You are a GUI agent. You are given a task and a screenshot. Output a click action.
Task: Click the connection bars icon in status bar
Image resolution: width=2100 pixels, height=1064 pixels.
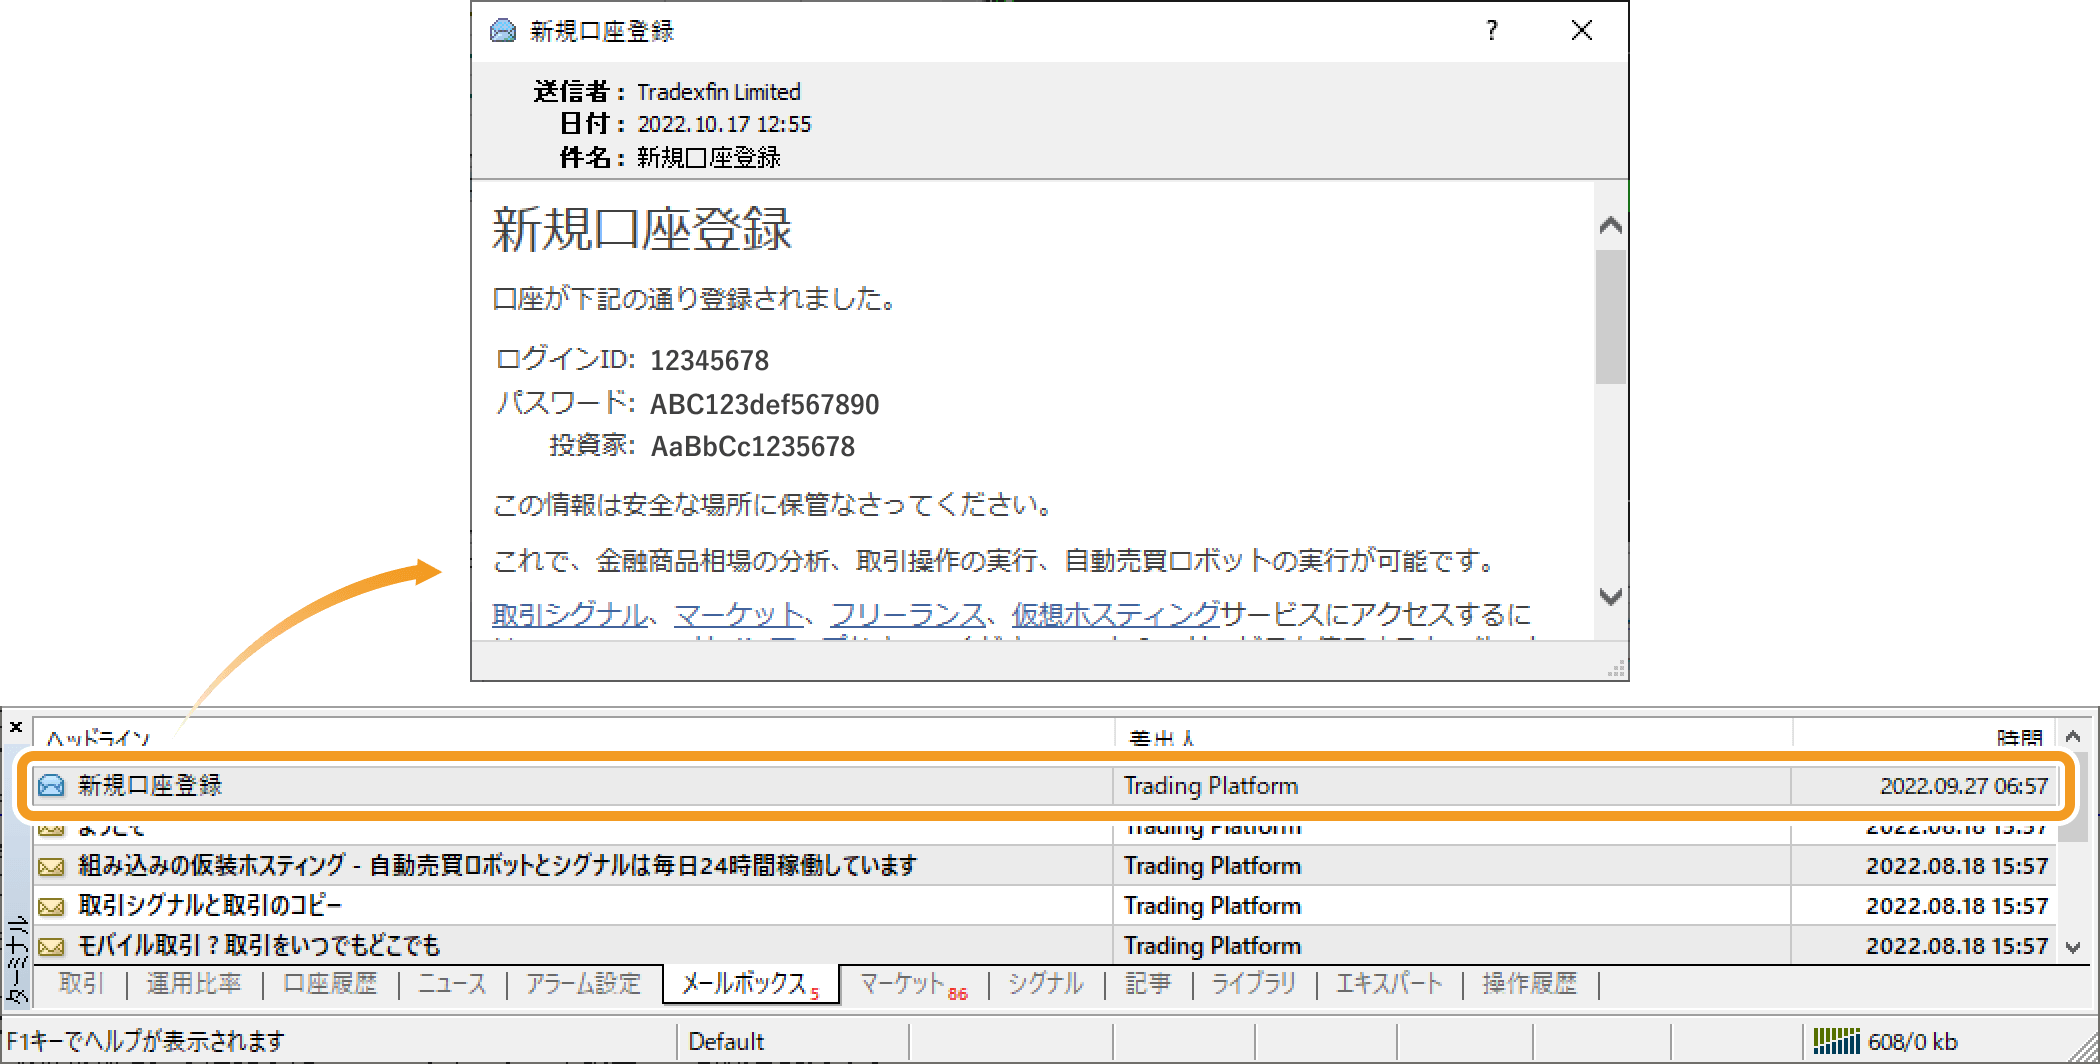pyautogui.click(x=1836, y=1042)
